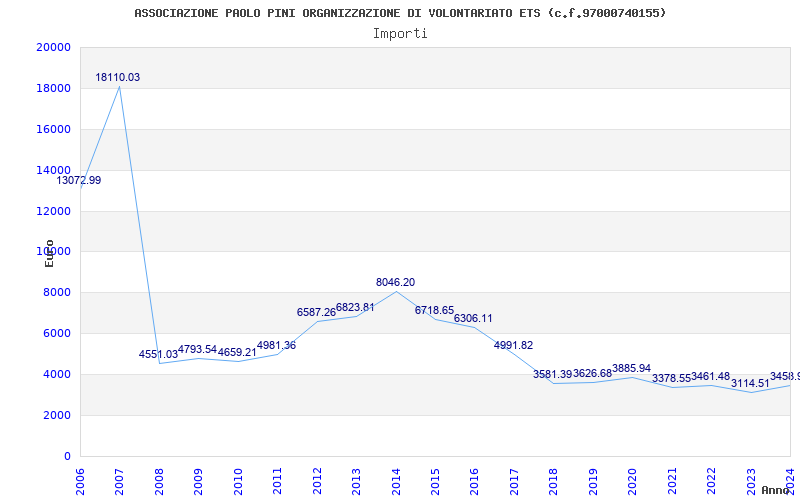
Task: Click the y-axis tick 20000
Action: pos(54,47)
